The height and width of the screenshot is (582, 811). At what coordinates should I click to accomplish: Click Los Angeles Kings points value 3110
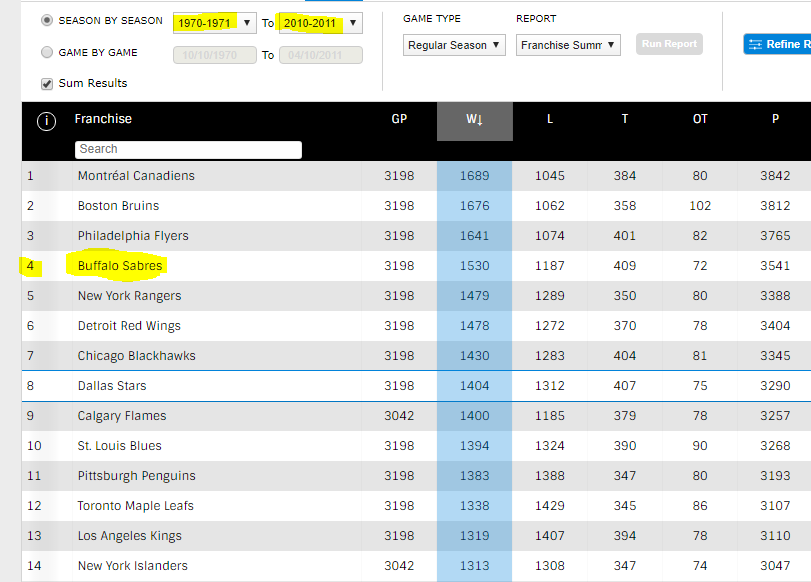tap(775, 536)
